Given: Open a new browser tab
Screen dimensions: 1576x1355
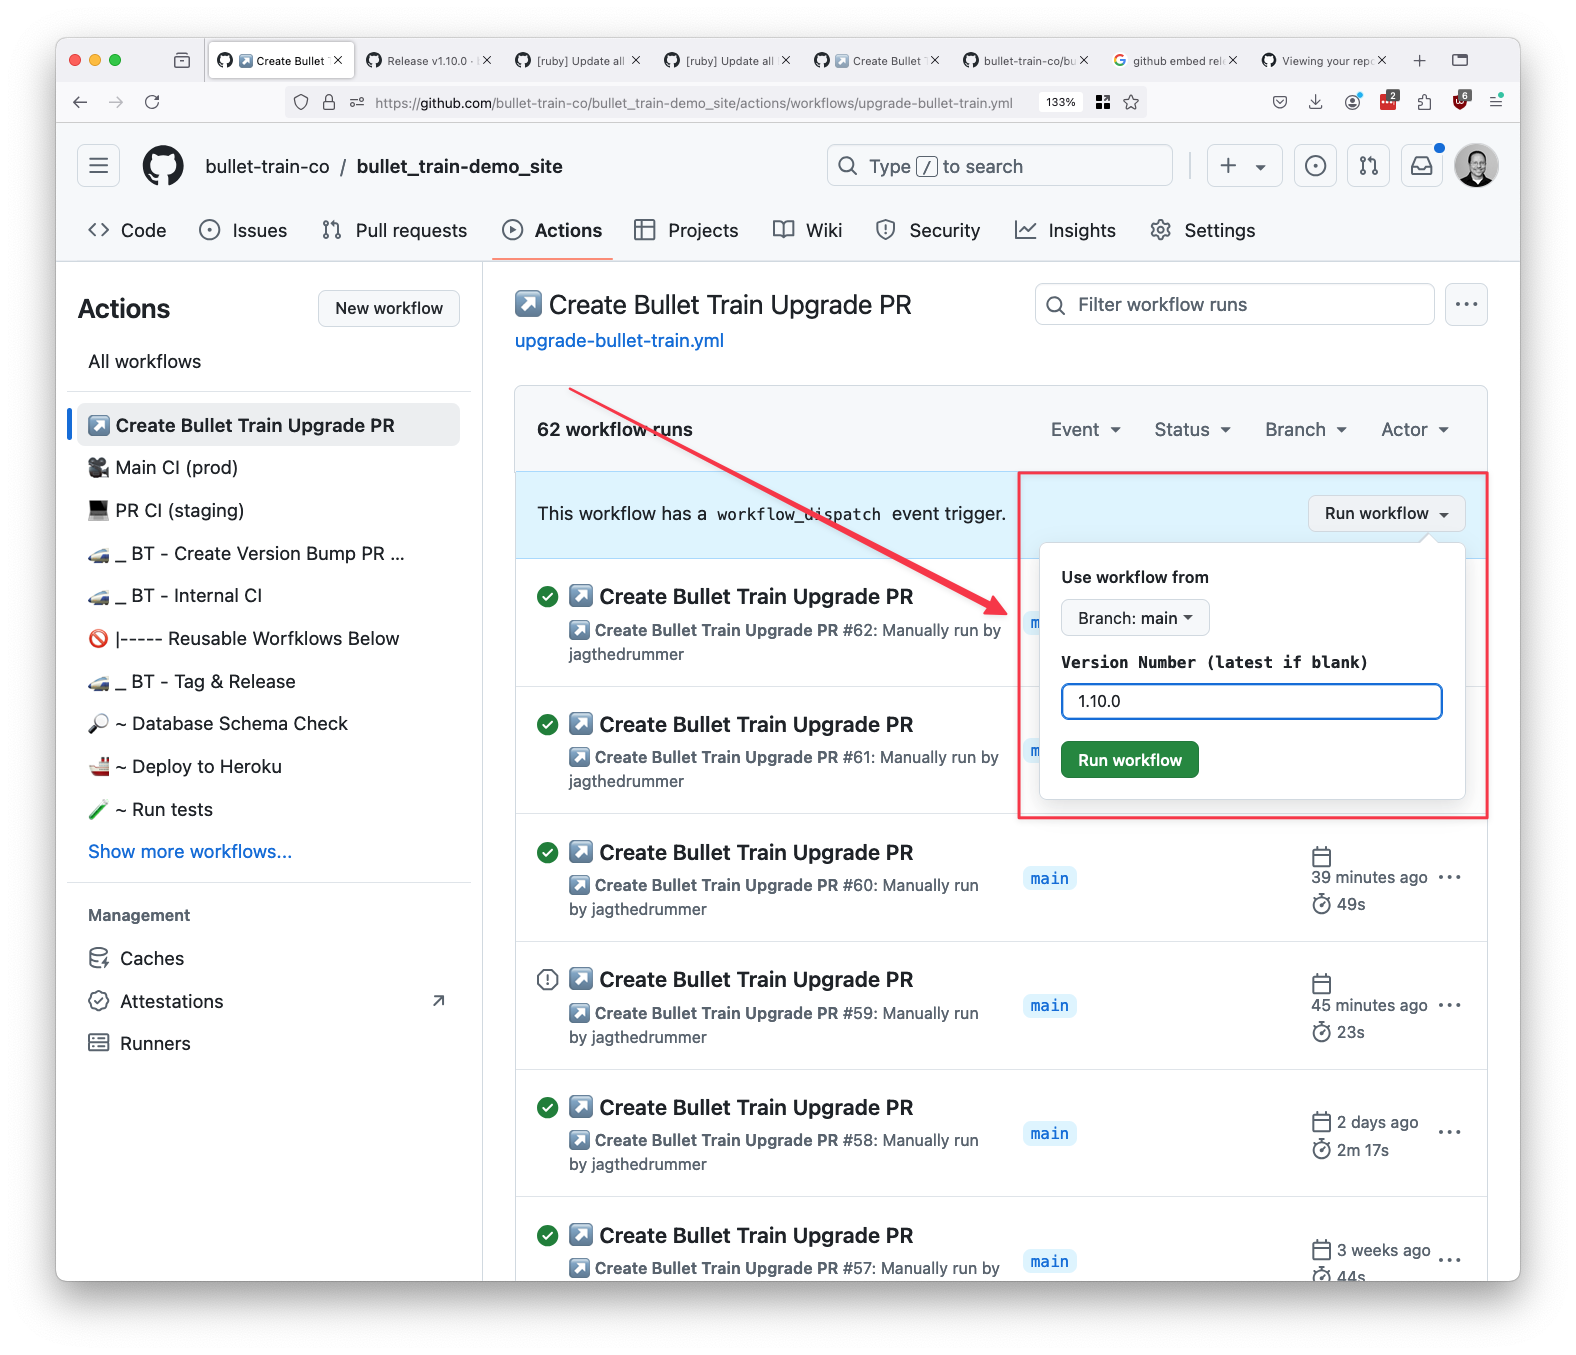Looking at the screenshot, I should (x=1419, y=61).
